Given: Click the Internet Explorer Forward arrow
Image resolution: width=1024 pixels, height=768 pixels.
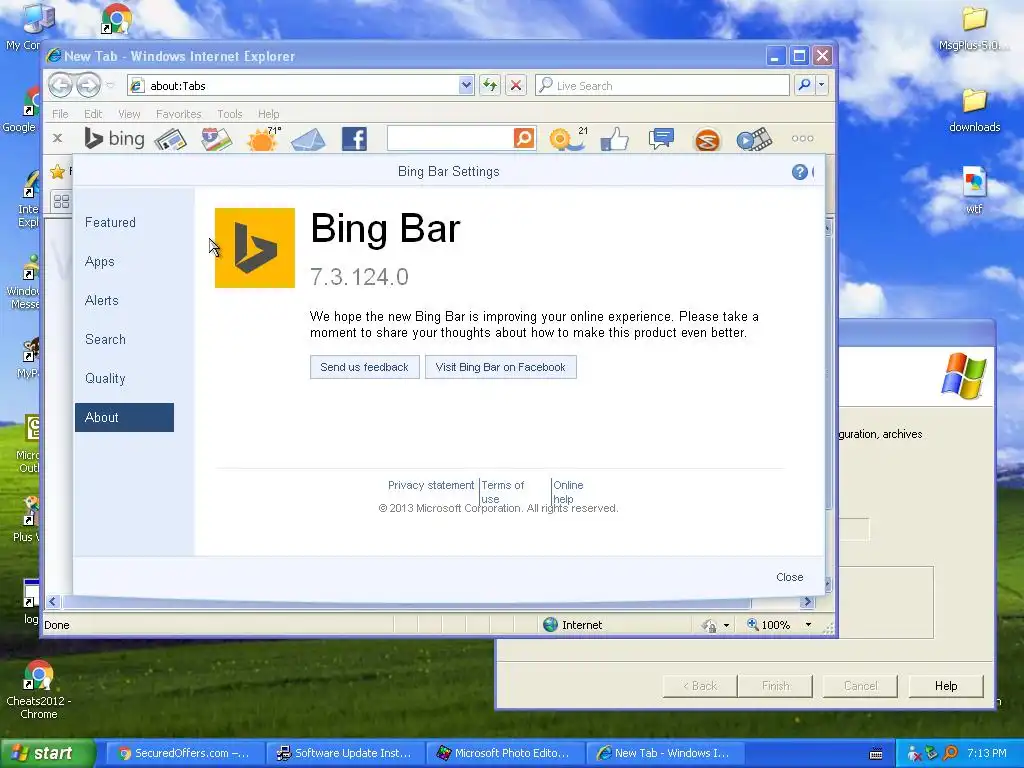Looking at the screenshot, I should pyautogui.click(x=88, y=85).
